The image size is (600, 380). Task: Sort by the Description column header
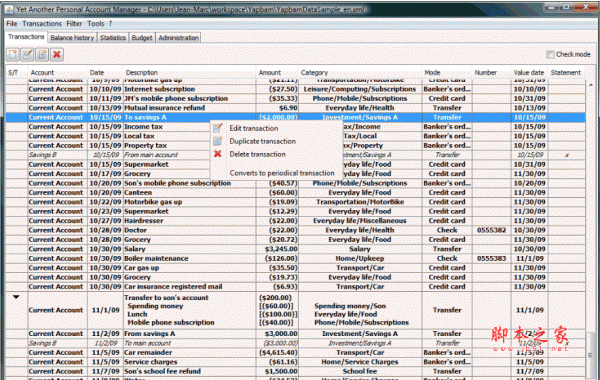(189, 72)
